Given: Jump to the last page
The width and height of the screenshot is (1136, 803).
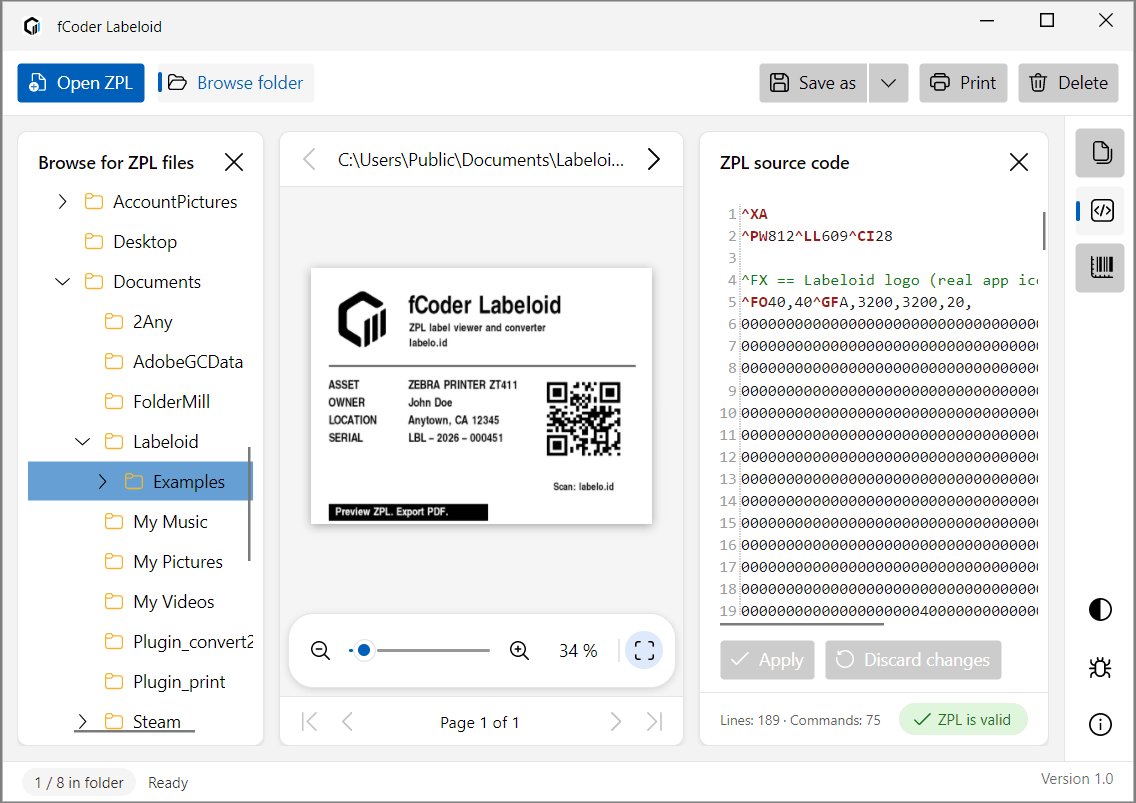Looking at the screenshot, I should tap(654, 722).
